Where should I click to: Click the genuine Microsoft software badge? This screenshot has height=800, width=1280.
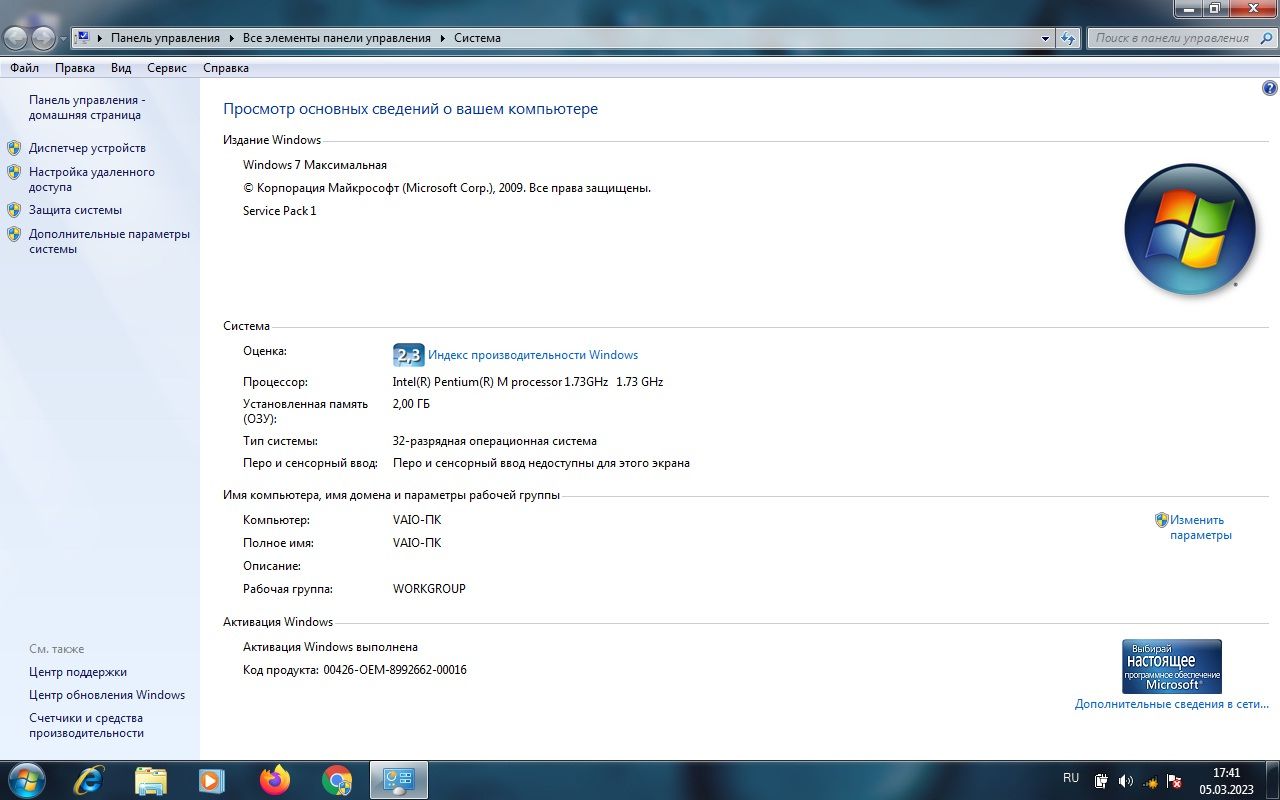(x=1172, y=666)
